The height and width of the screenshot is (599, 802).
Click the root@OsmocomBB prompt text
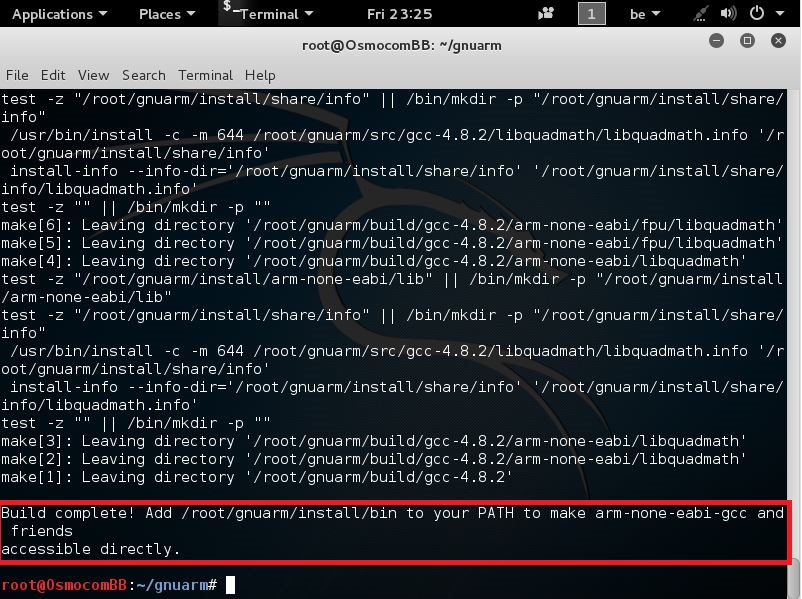(x=64, y=585)
